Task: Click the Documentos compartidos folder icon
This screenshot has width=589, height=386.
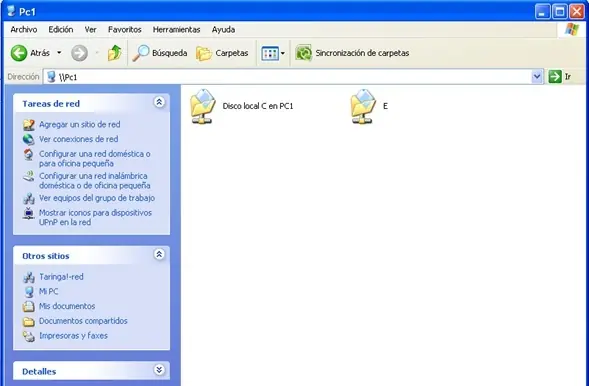Action: coord(29,321)
